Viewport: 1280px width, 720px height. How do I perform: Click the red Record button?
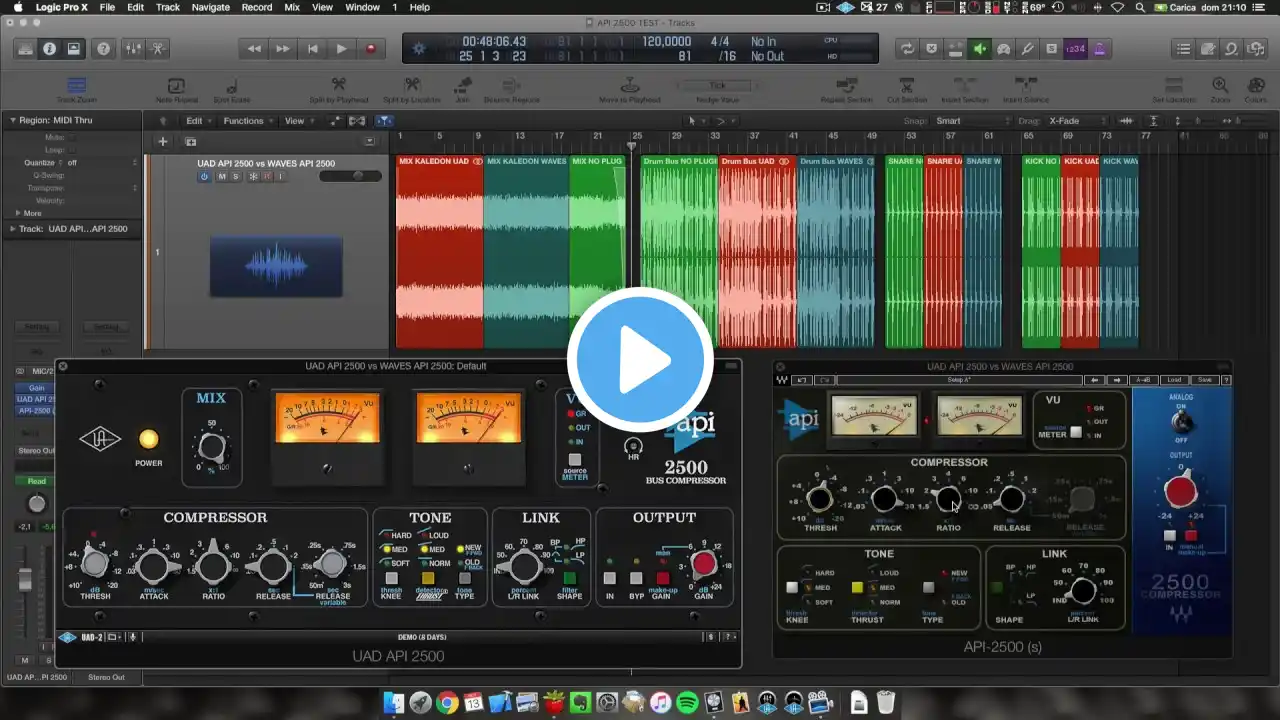point(371,48)
